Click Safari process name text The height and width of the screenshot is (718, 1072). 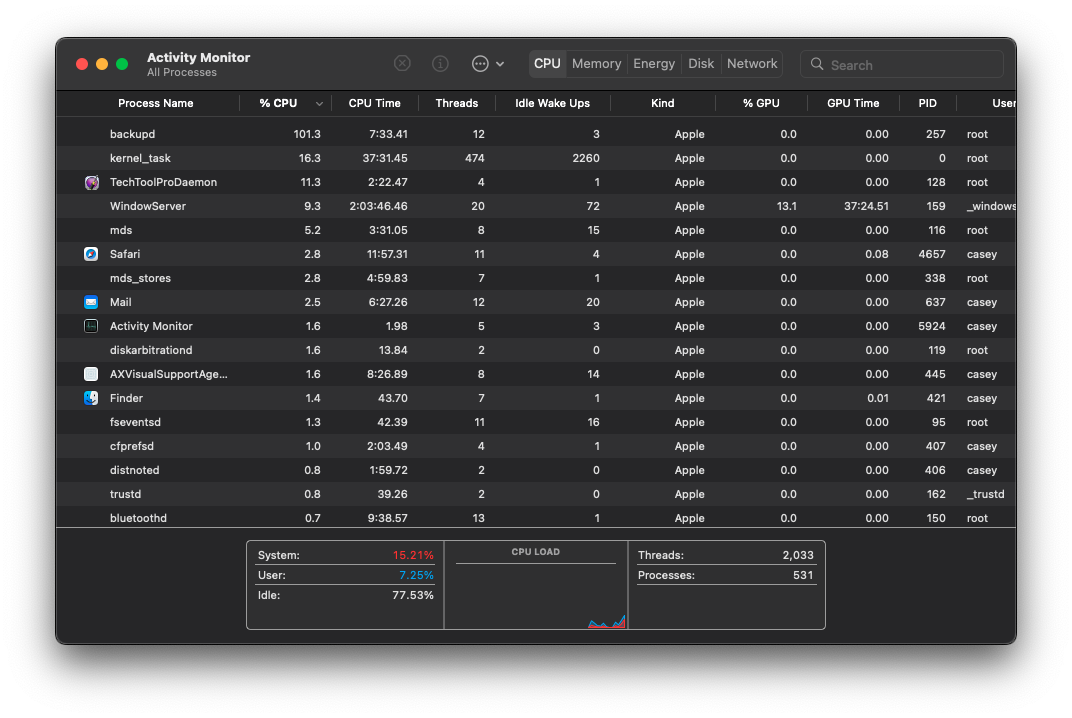coord(125,254)
